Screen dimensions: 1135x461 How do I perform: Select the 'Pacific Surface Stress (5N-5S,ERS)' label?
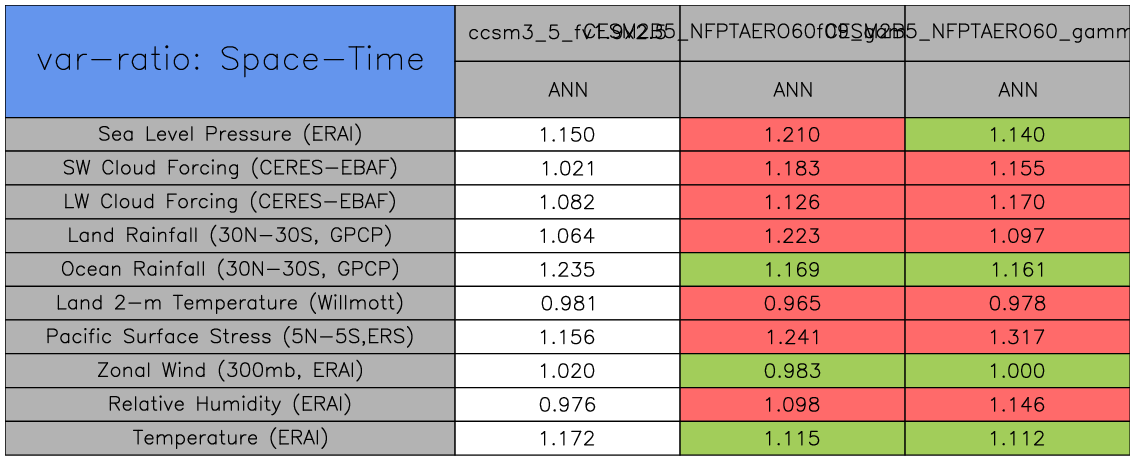tap(230, 337)
